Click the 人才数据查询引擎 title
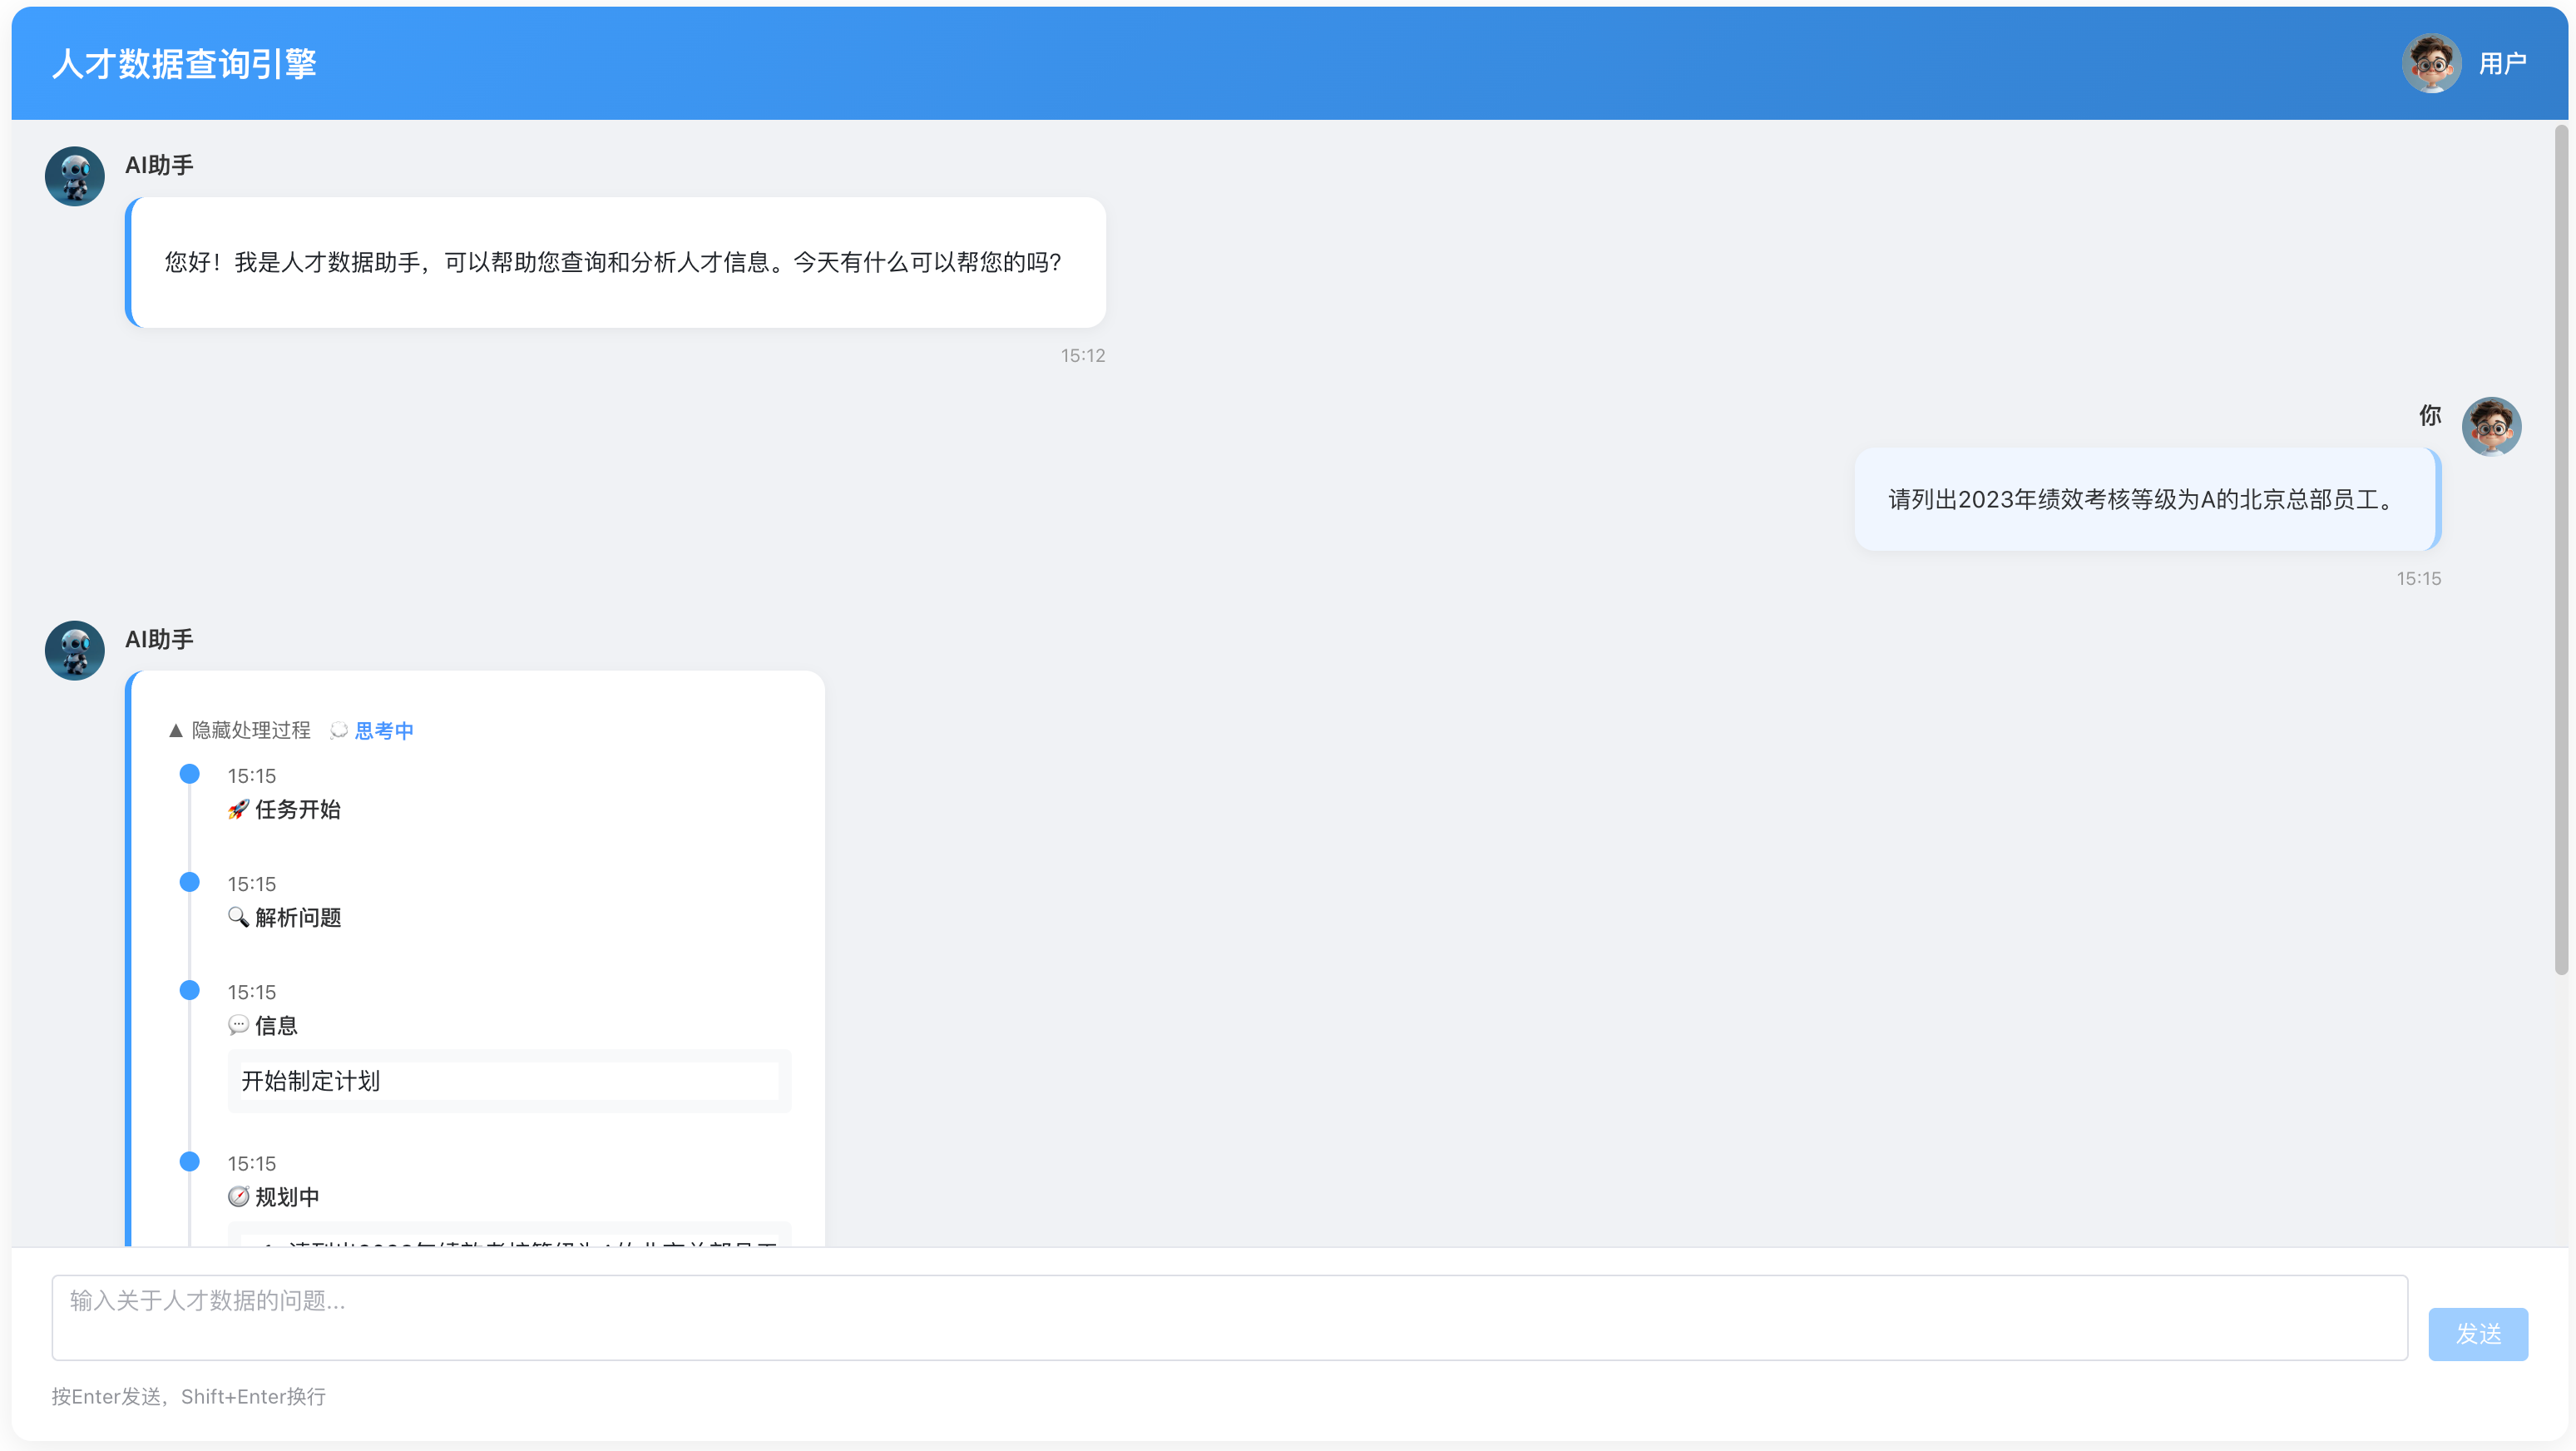Image resolution: width=2576 pixels, height=1451 pixels. (x=184, y=63)
